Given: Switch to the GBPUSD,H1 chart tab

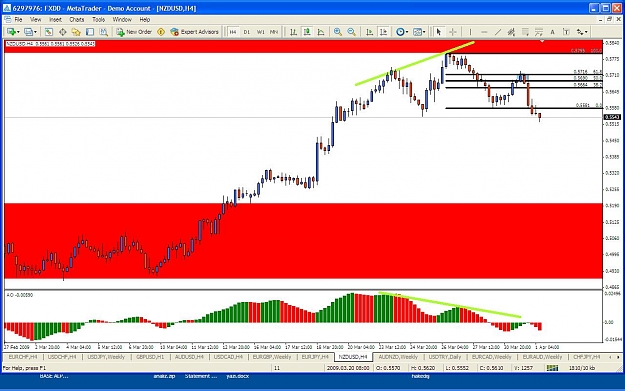Looking at the screenshot, I should tap(150, 357).
